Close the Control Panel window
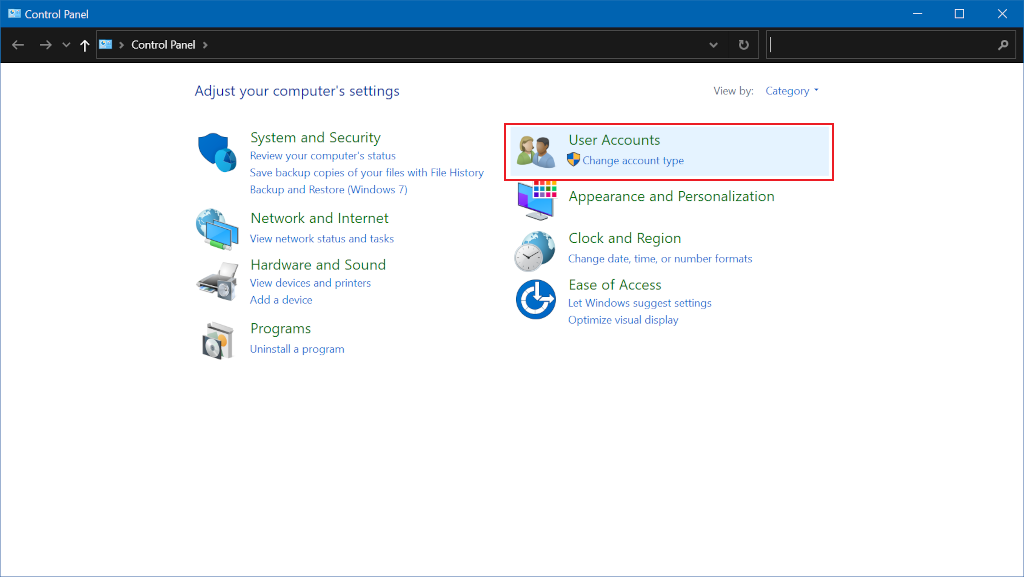The height and width of the screenshot is (577, 1024). pyautogui.click(x=1002, y=14)
